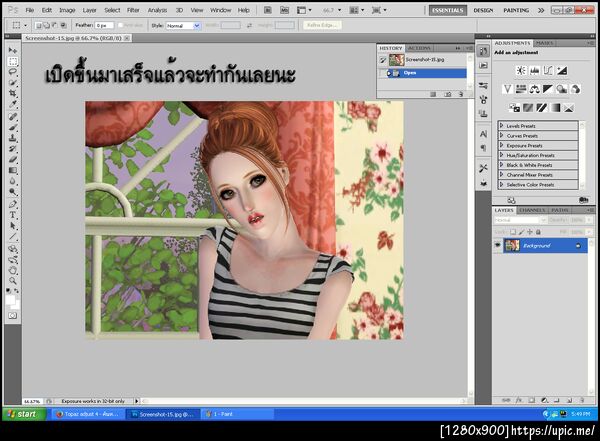Open the Filter menu
Image resolution: width=600 pixels, height=441 pixels.
point(133,10)
